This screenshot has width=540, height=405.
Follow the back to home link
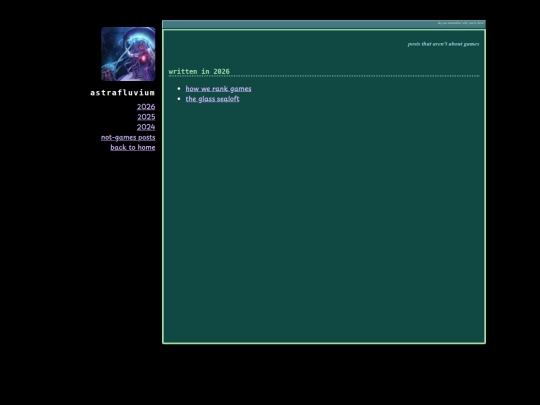point(133,147)
